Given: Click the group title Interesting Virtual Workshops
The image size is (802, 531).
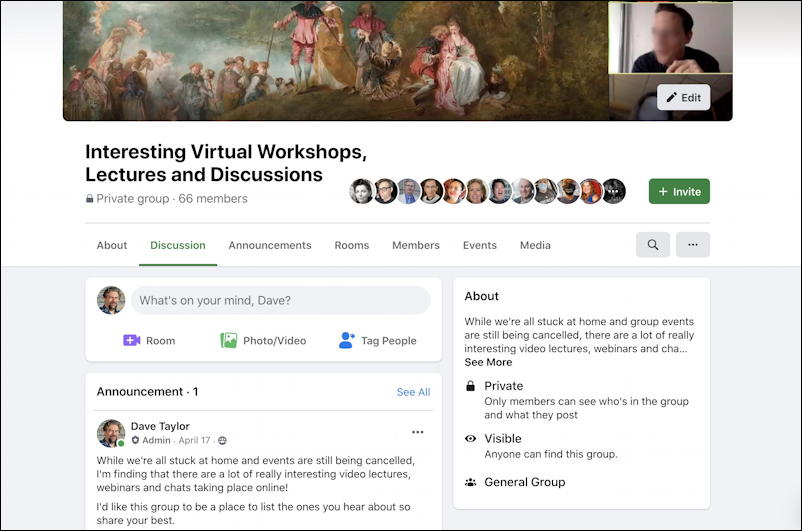Looking at the screenshot, I should (226, 163).
